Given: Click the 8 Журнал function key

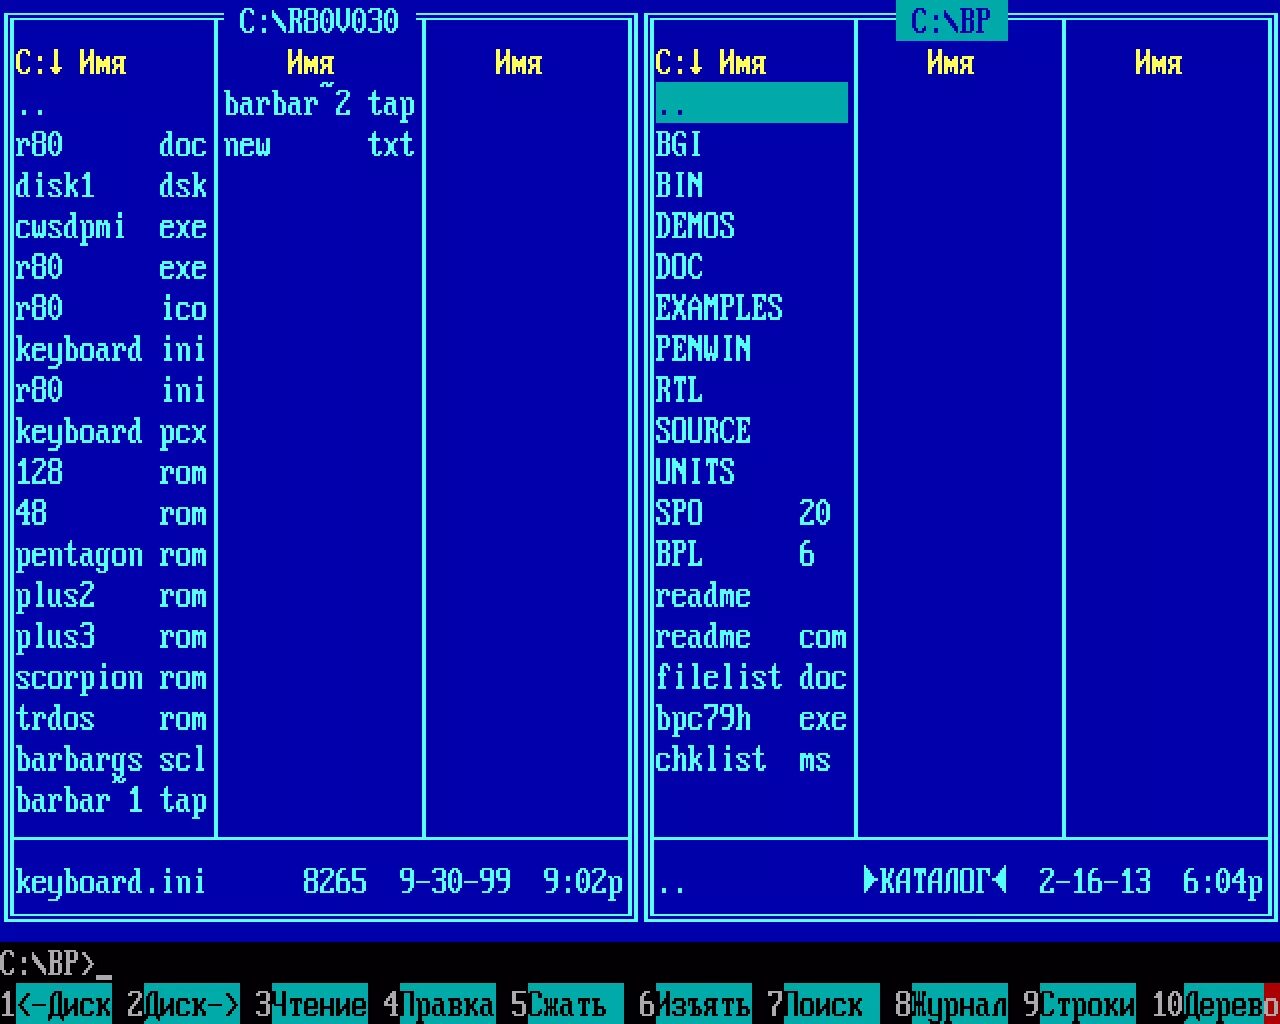Looking at the screenshot, I should pos(952,1004).
